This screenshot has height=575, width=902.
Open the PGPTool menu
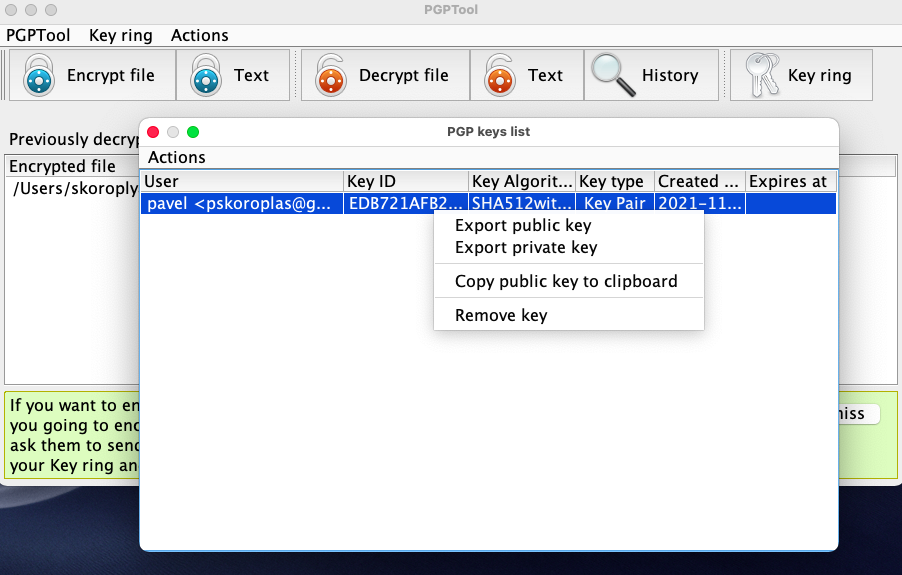point(38,36)
